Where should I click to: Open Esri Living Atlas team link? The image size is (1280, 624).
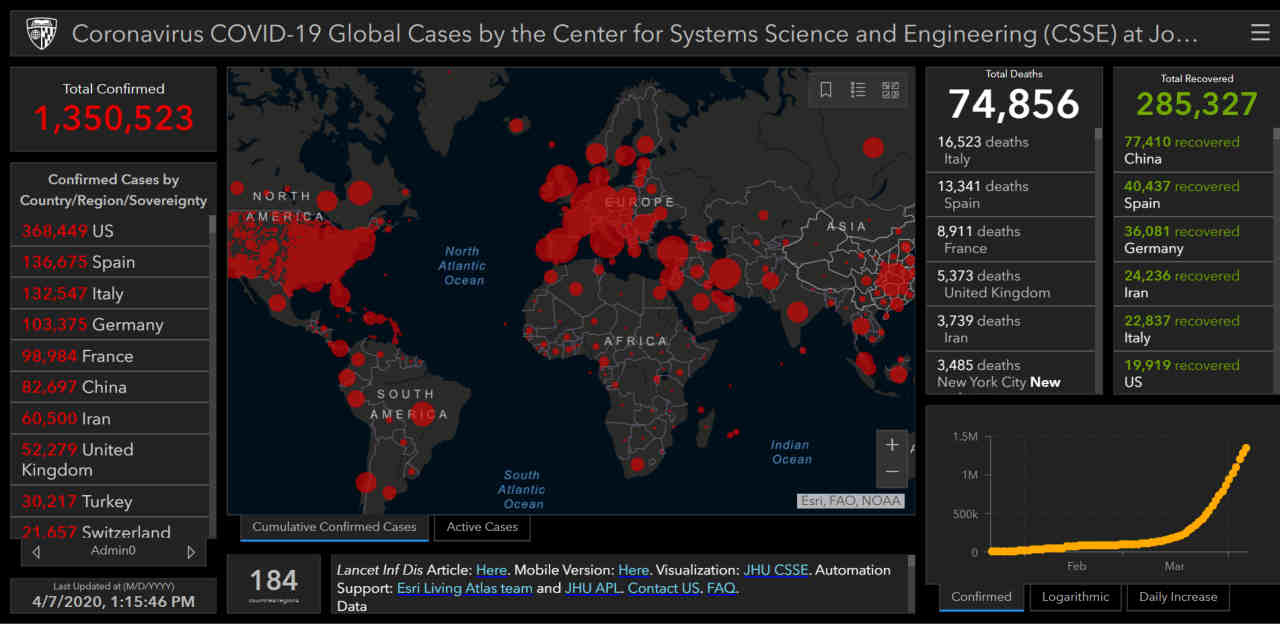click(464, 588)
